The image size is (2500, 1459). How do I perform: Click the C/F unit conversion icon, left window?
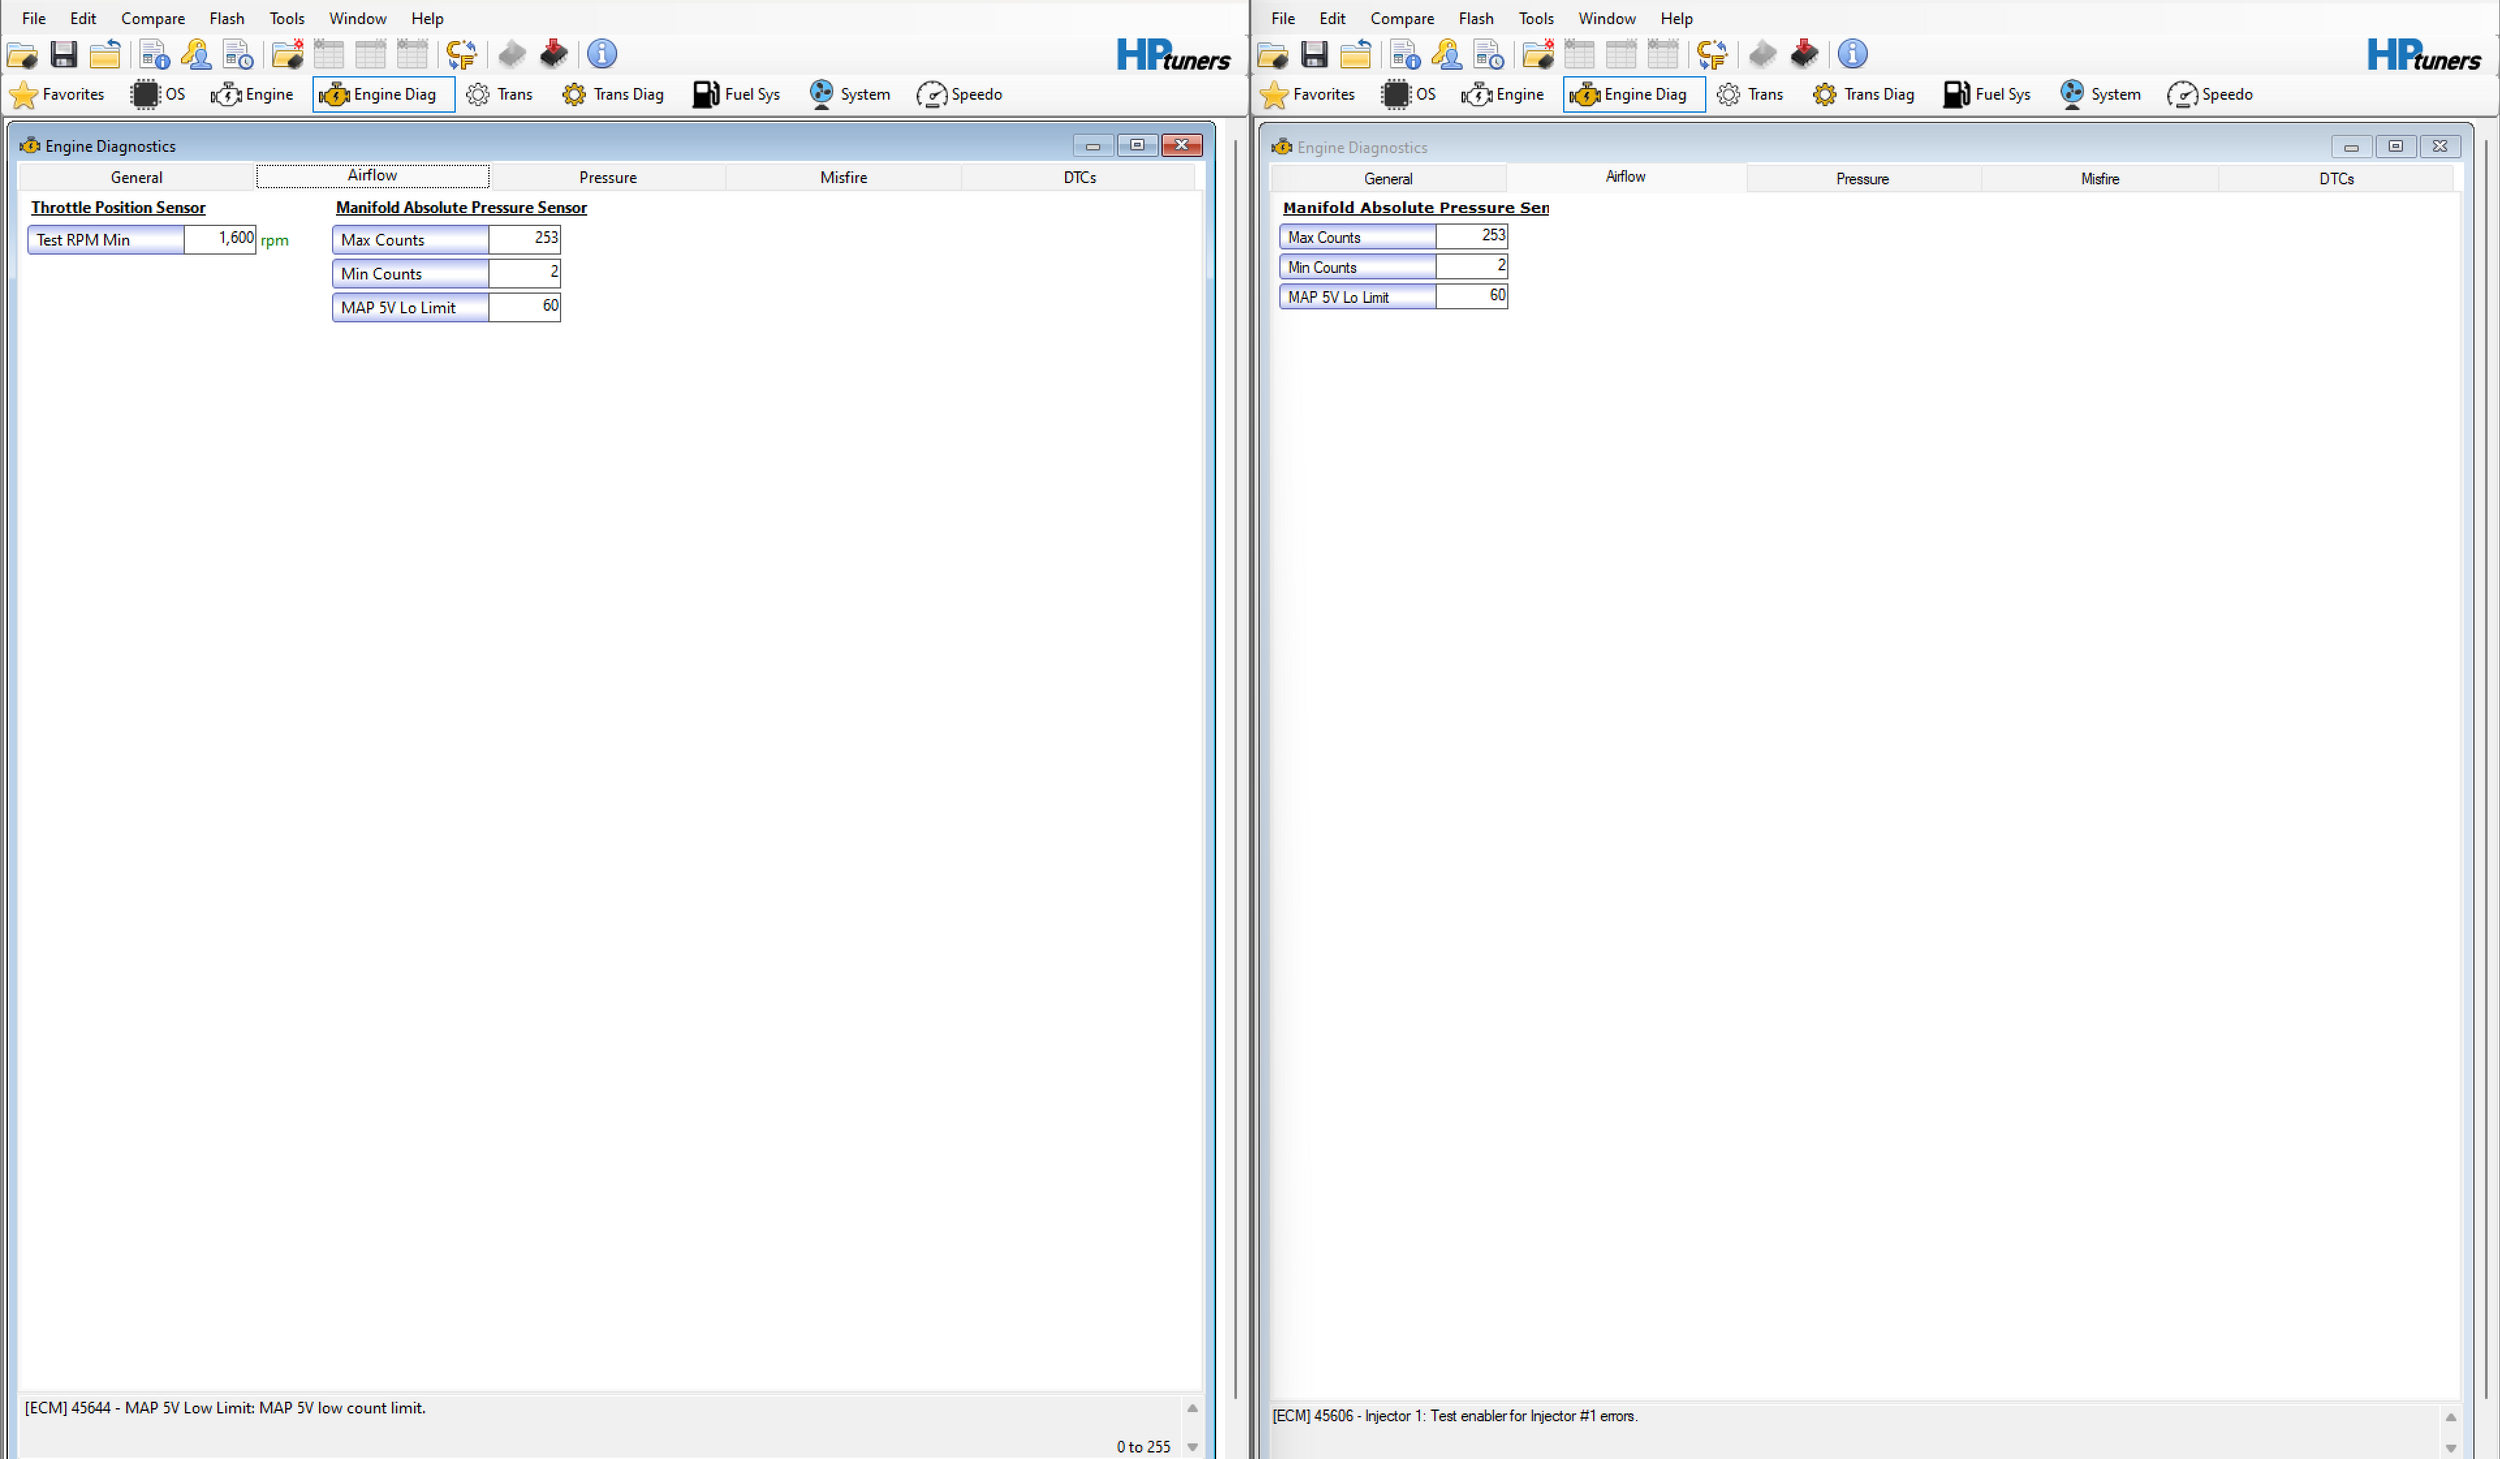(461, 54)
